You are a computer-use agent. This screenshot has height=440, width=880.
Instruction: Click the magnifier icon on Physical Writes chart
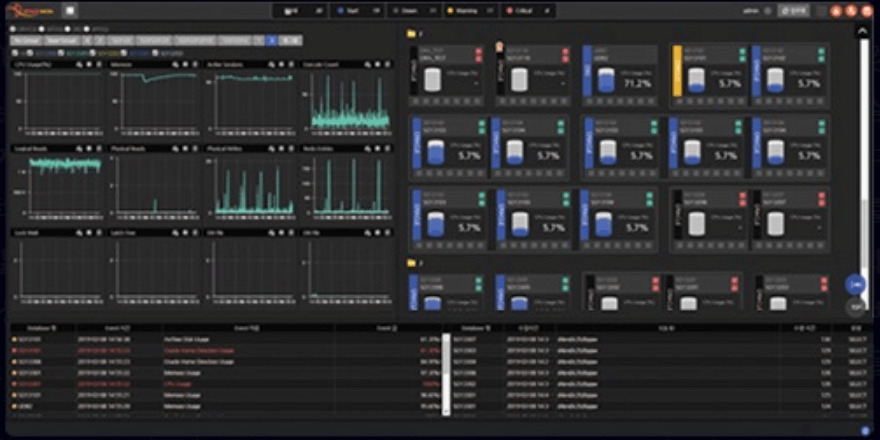(x=272, y=149)
